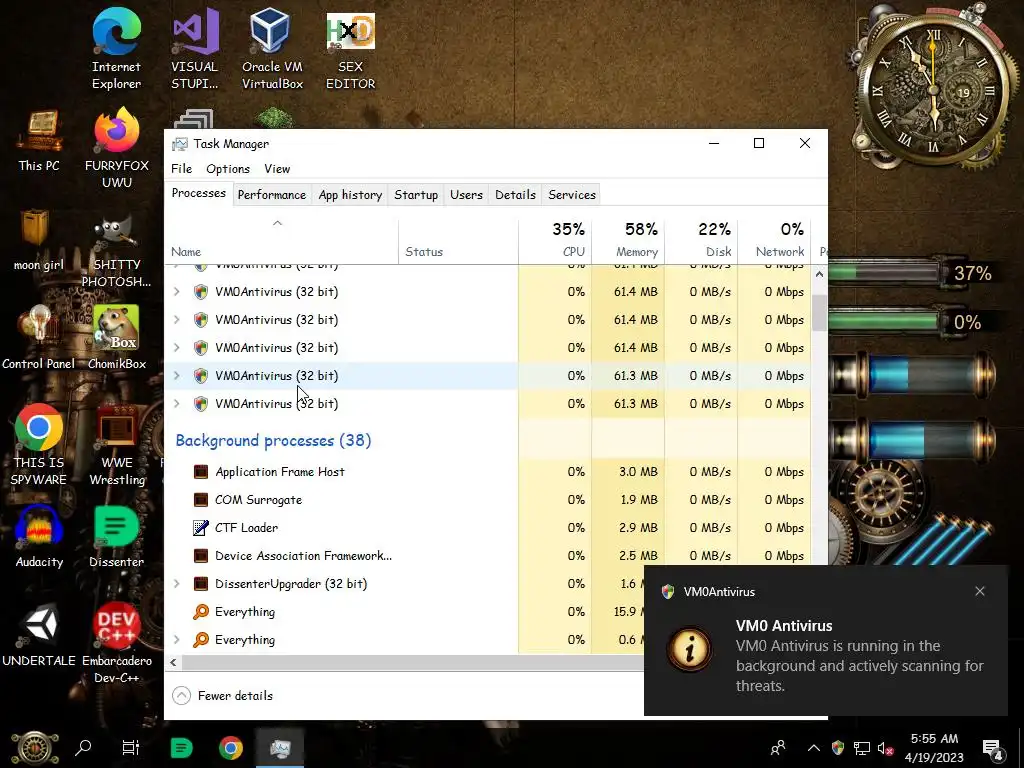Collapse to Fewer details
Viewport: 1024px width, 768px height.
tap(223, 696)
